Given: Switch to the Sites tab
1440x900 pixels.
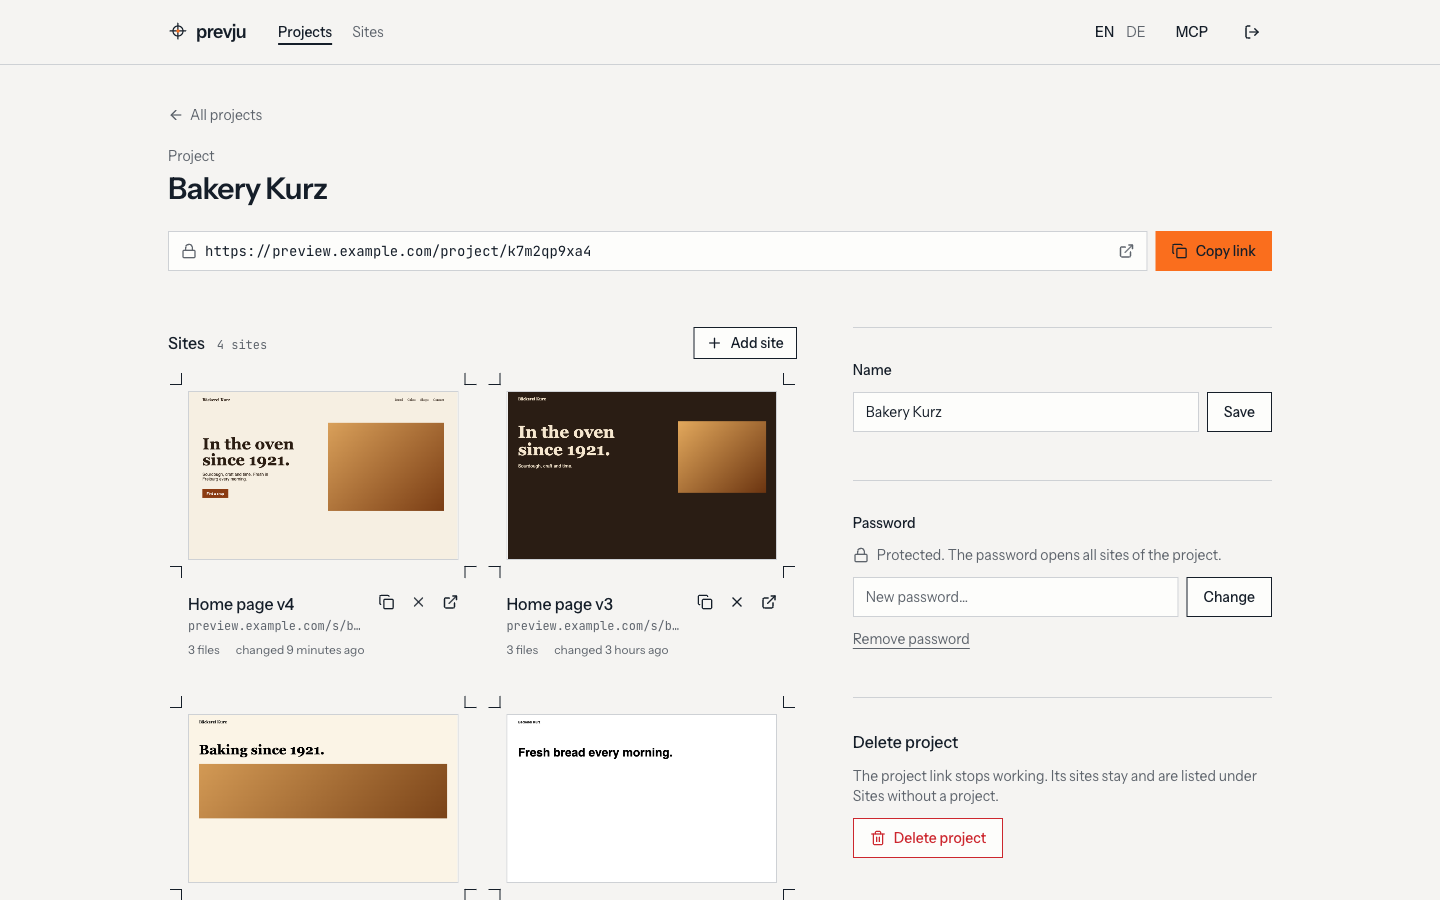Looking at the screenshot, I should tap(368, 32).
